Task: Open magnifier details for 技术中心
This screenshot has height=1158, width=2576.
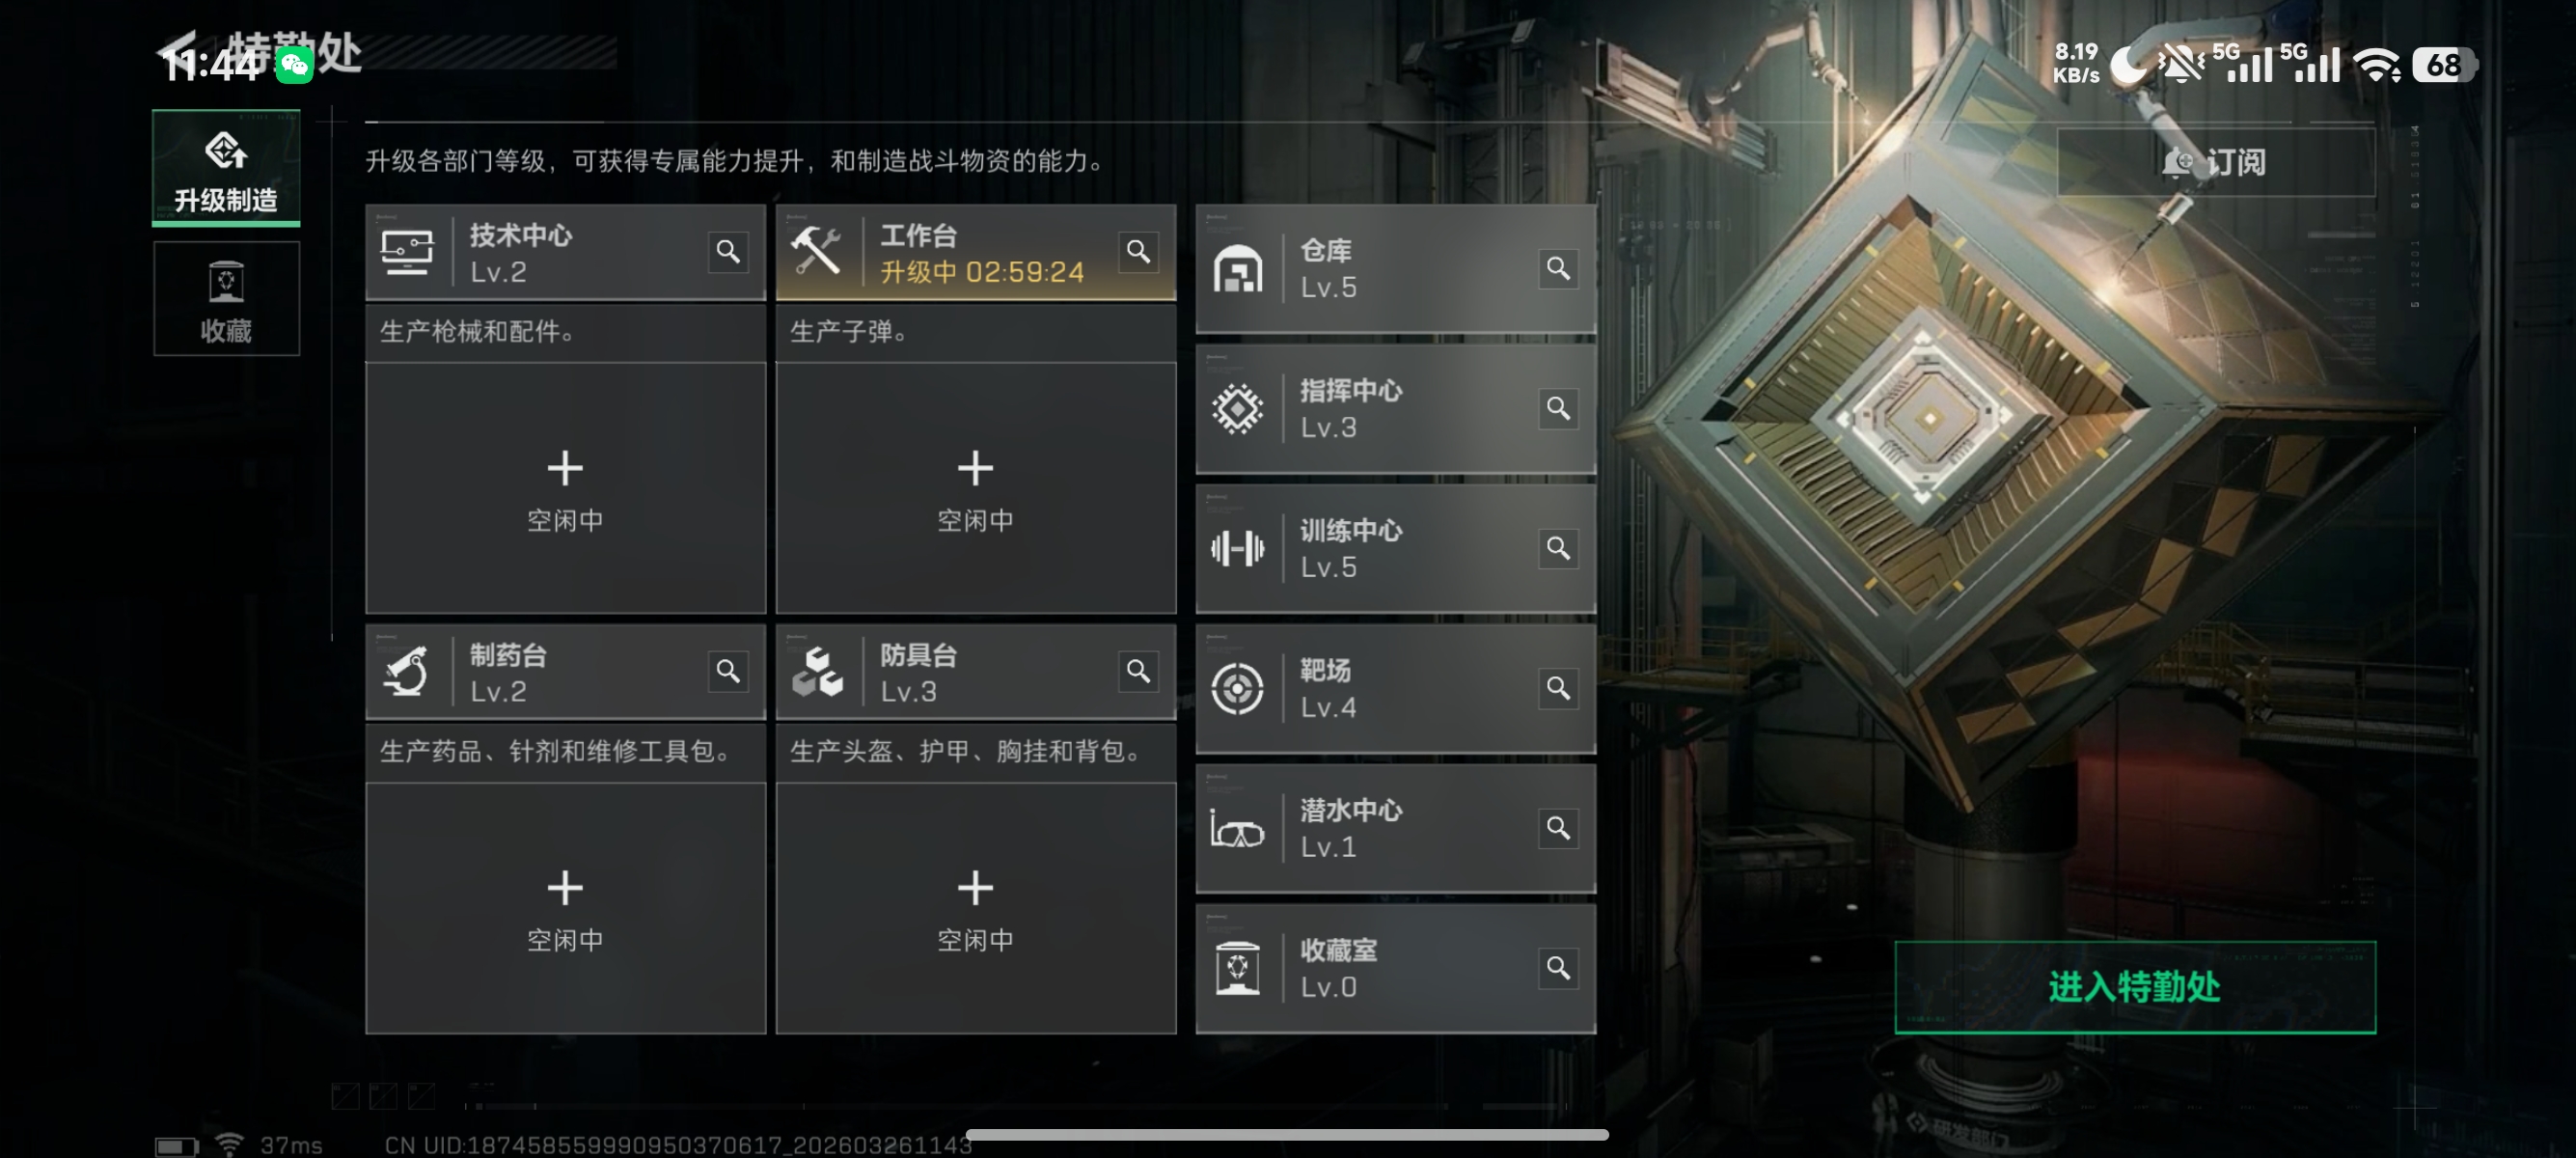Action: pos(728,251)
